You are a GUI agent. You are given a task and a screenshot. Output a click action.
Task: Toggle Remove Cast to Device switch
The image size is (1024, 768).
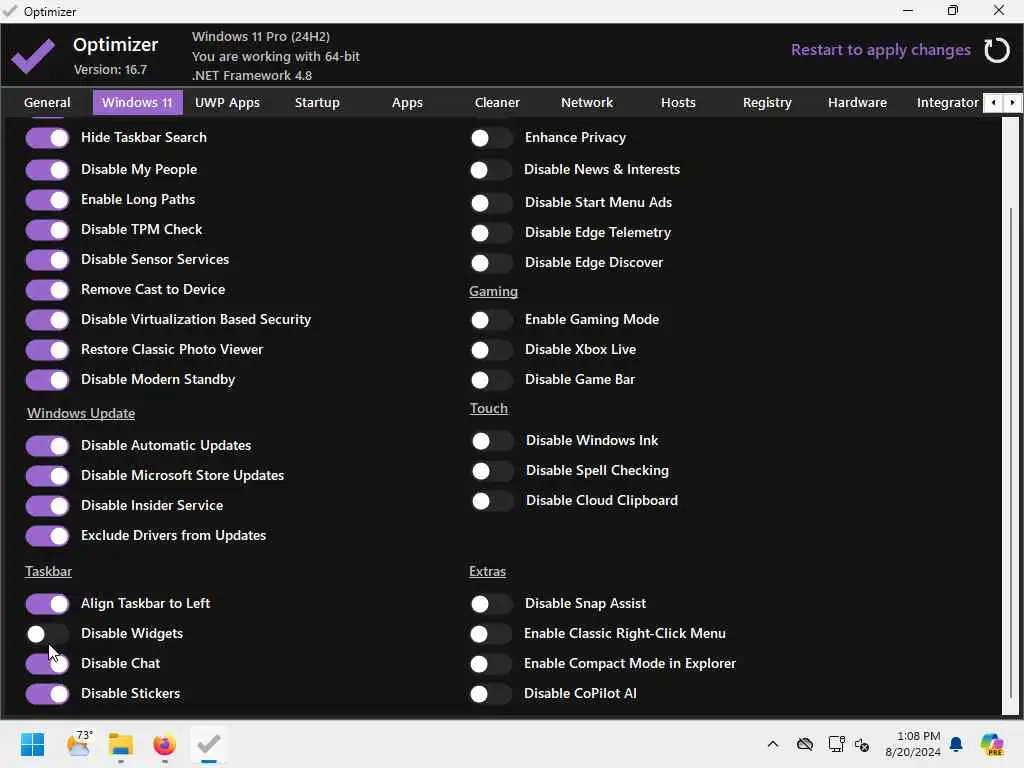47,290
